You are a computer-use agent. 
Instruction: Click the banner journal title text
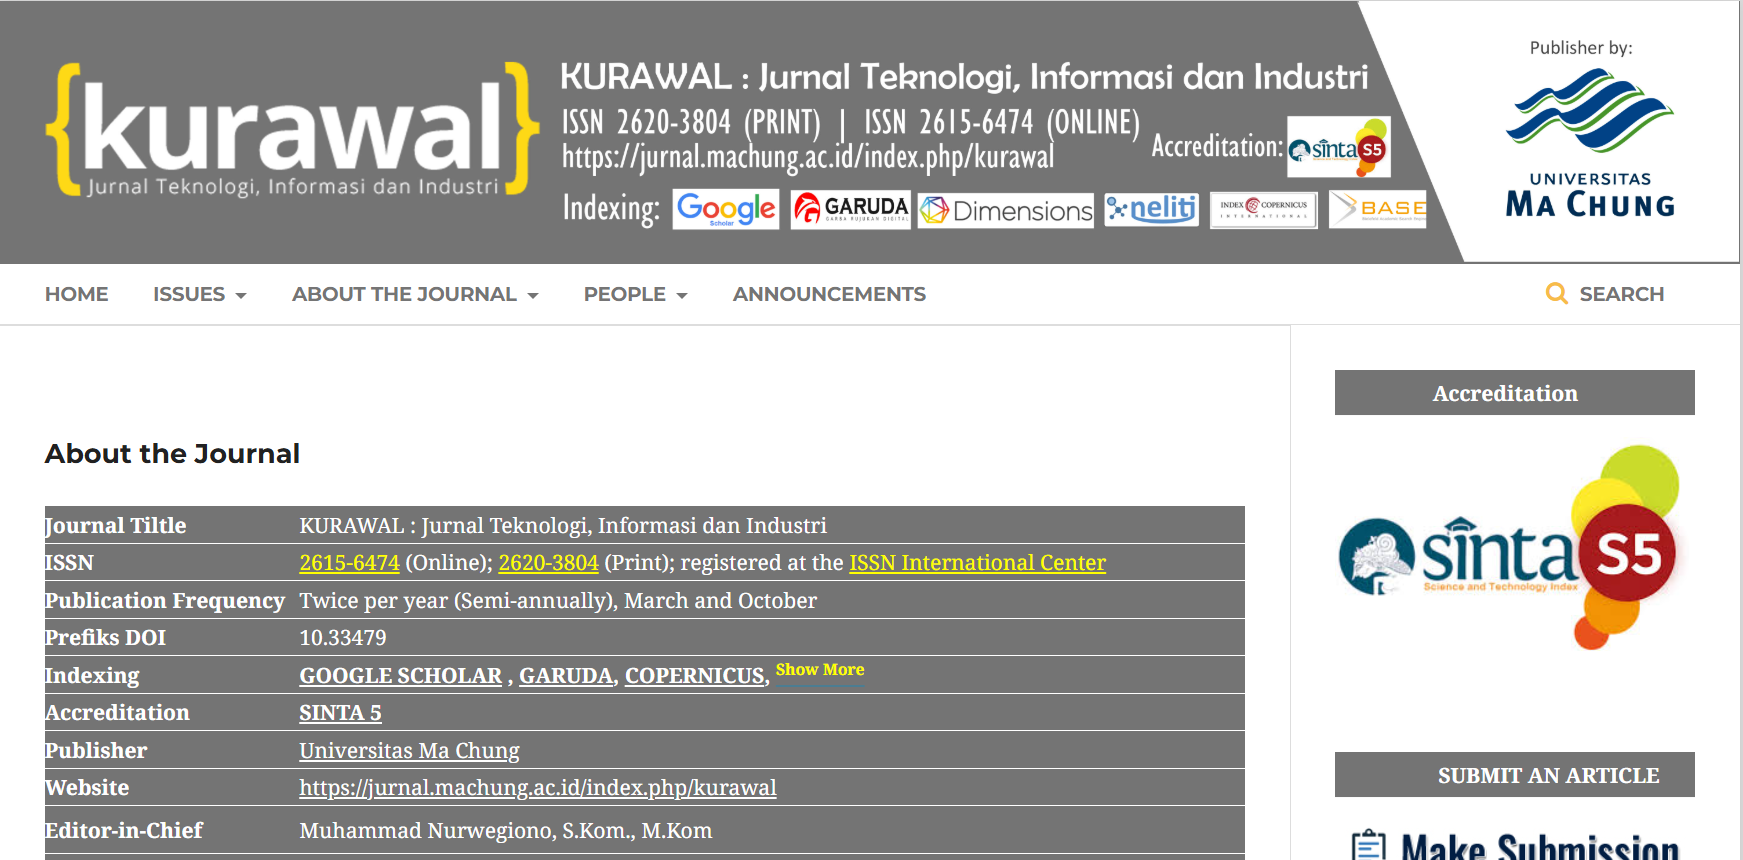click(964, 77)
